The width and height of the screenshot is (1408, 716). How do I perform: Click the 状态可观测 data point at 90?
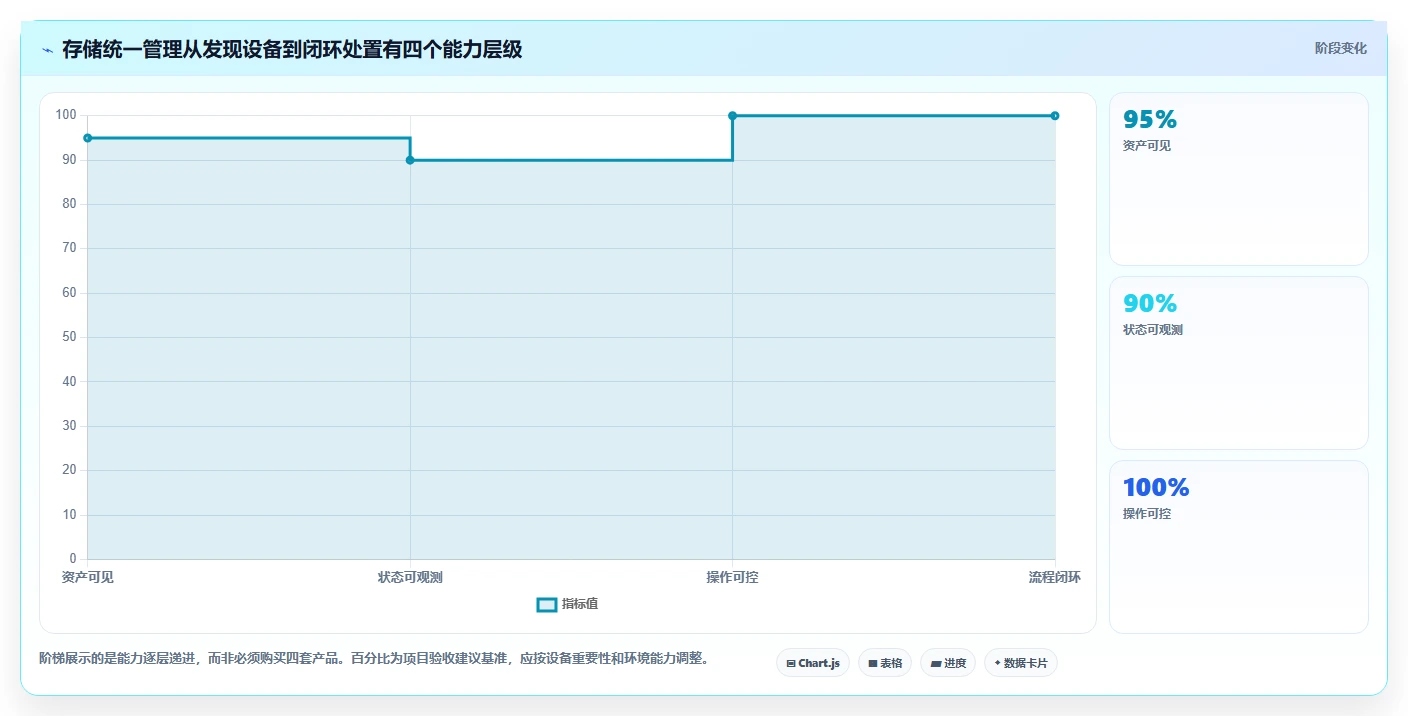coord(410,160)
